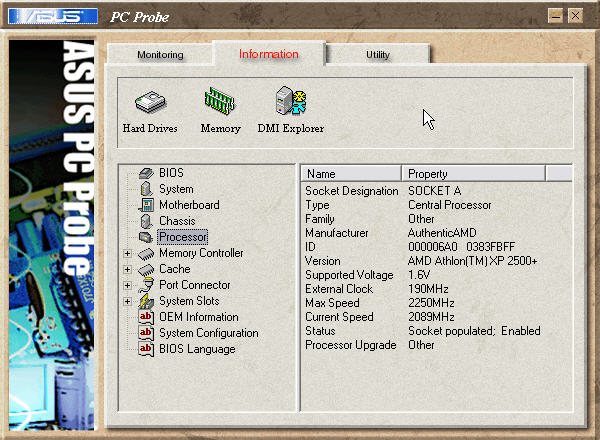Select the BIOS chip icon in the tree
The height and width of the screenshot is (440, 600).
146,173
